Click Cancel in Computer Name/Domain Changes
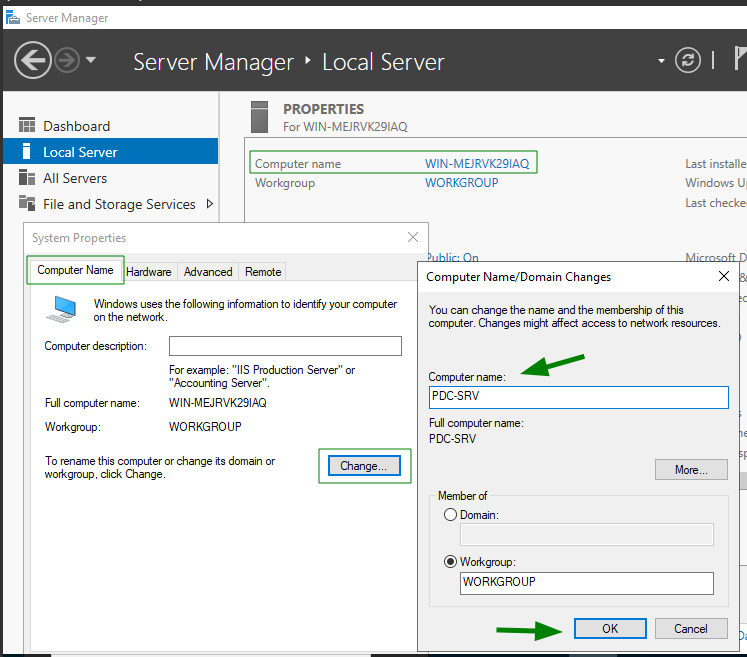Image resolution: width=747 pixels, height=657 pixels. [x=691, y=628]
